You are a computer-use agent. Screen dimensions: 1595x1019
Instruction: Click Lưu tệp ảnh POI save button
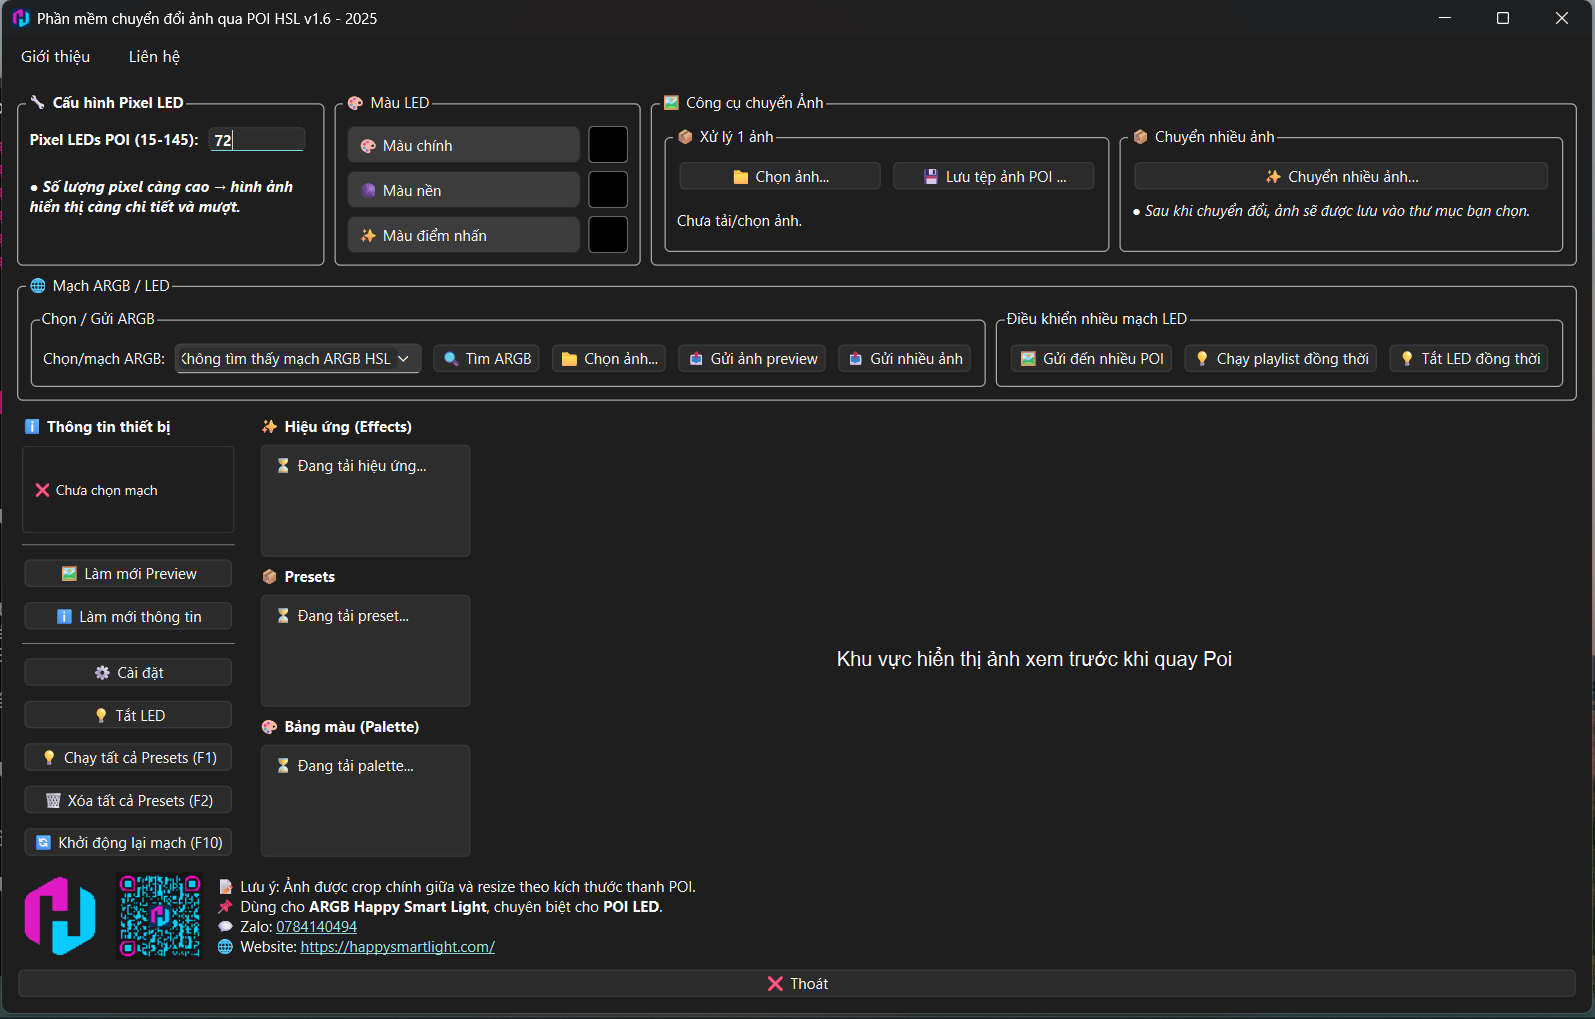pos(993,177)
